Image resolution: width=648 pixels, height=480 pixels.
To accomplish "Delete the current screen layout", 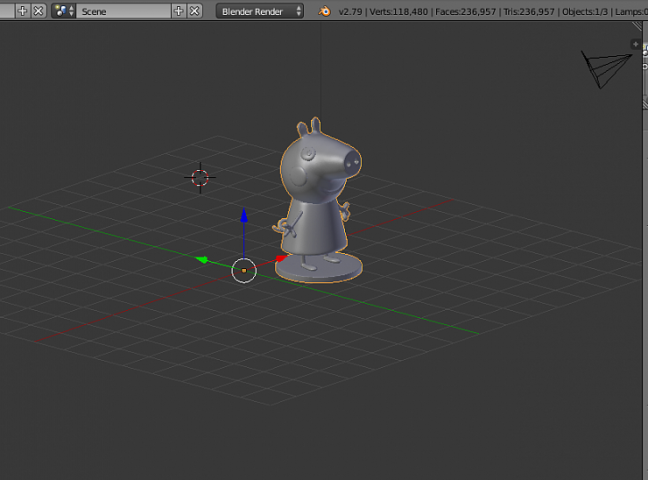I will coord(38,11).
